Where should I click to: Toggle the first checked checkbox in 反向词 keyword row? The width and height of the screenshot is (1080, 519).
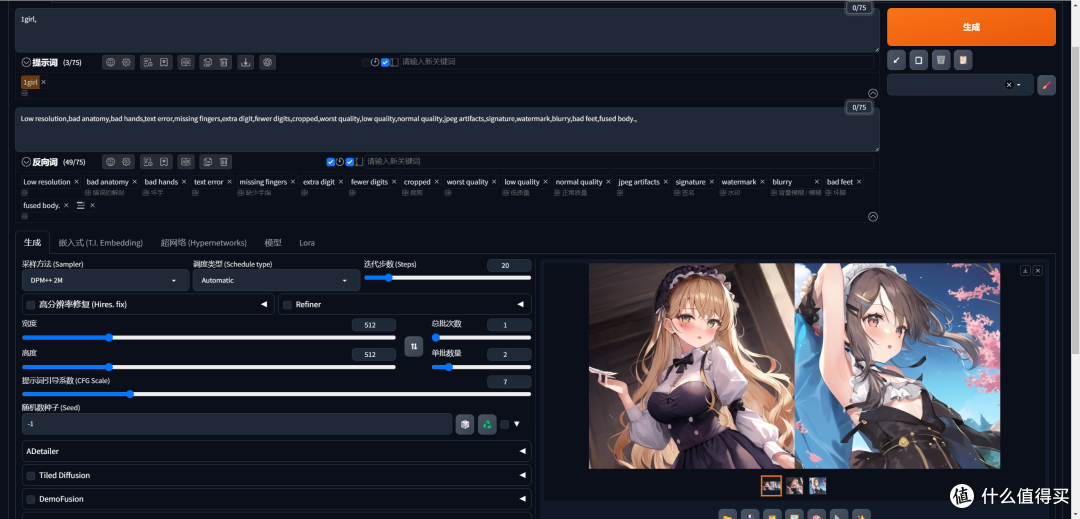tap(331, 162)
